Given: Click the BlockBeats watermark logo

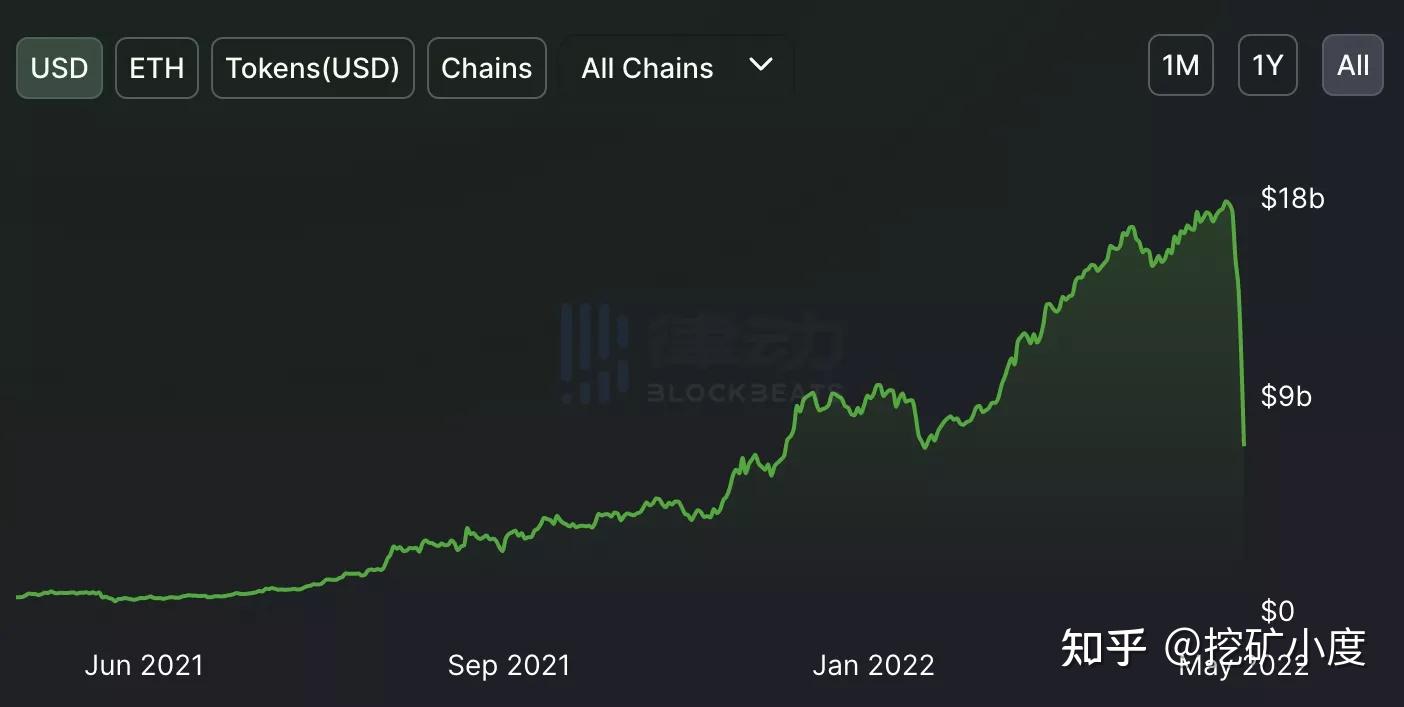Looking at the screenshot, I should (x=702, y=352).
